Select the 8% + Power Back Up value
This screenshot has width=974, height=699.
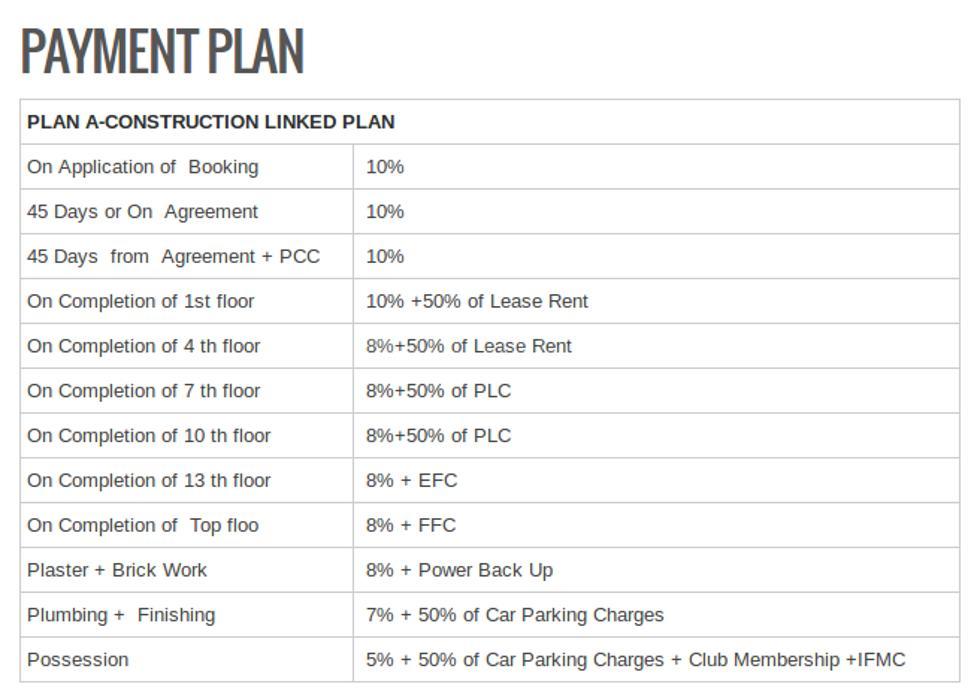coord(460,570)
